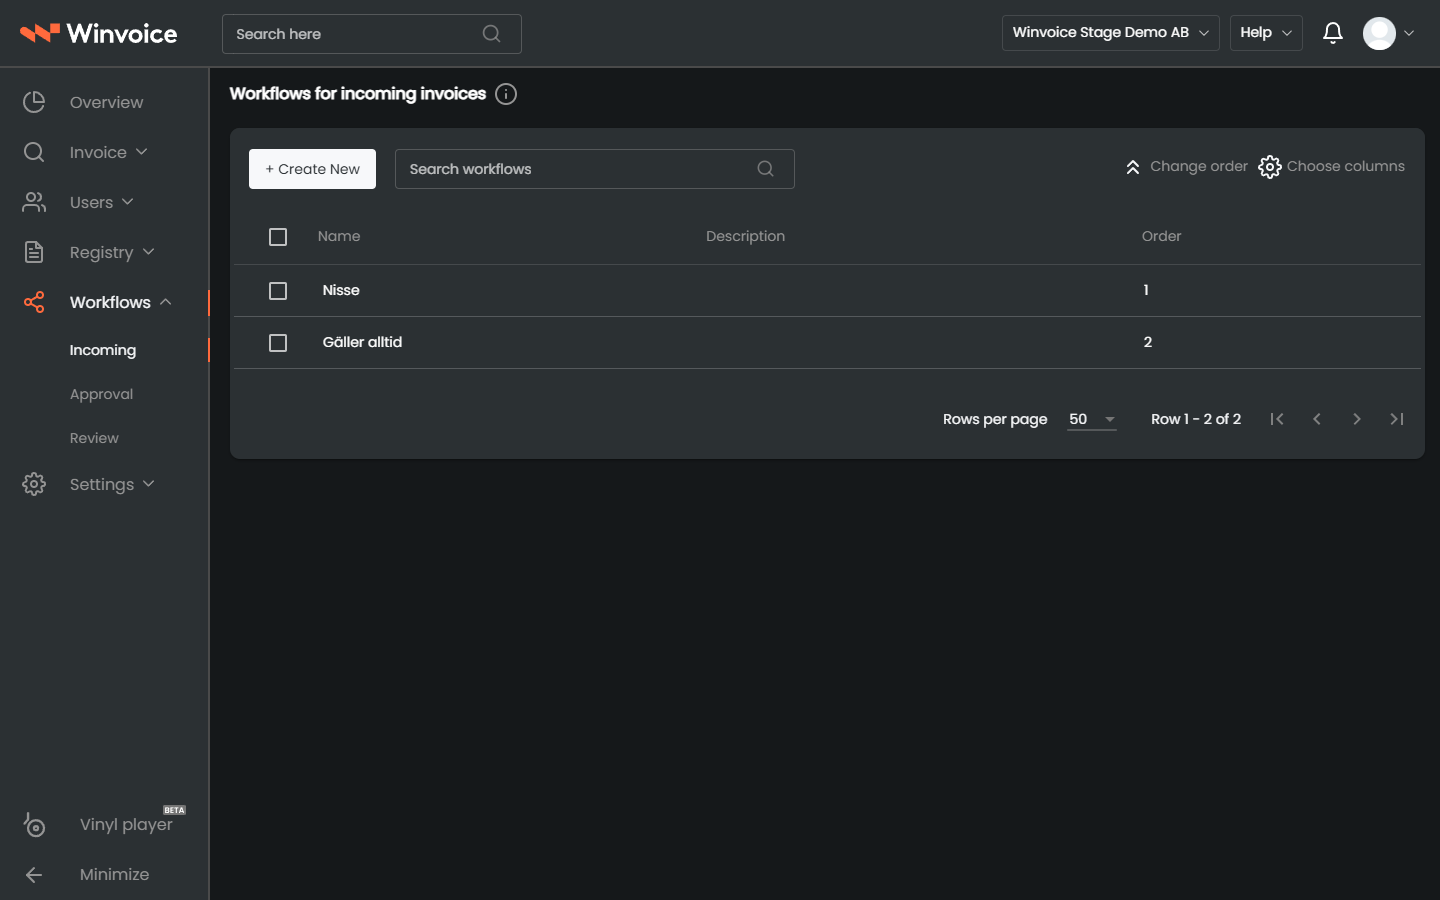Click the info icon beside the page title
This screenshot has width=1440, height=900.
pos(506,94)
